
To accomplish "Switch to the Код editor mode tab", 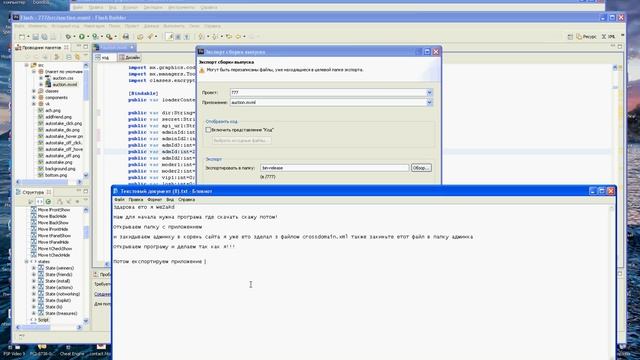I will tap(105, 58).
